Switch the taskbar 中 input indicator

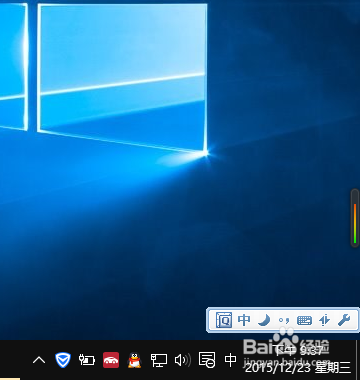(x=230, y=360)
